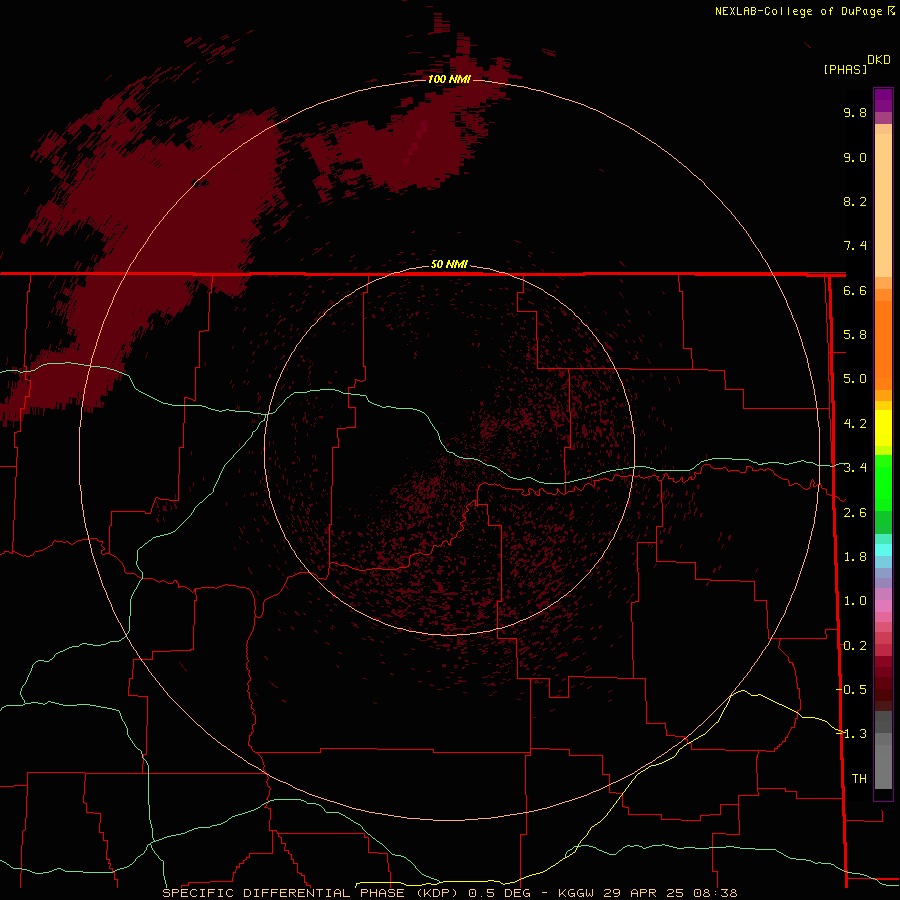Click the 9.0 scale value
The height and width of the screenshot is (900, 900).
point(855,157)
